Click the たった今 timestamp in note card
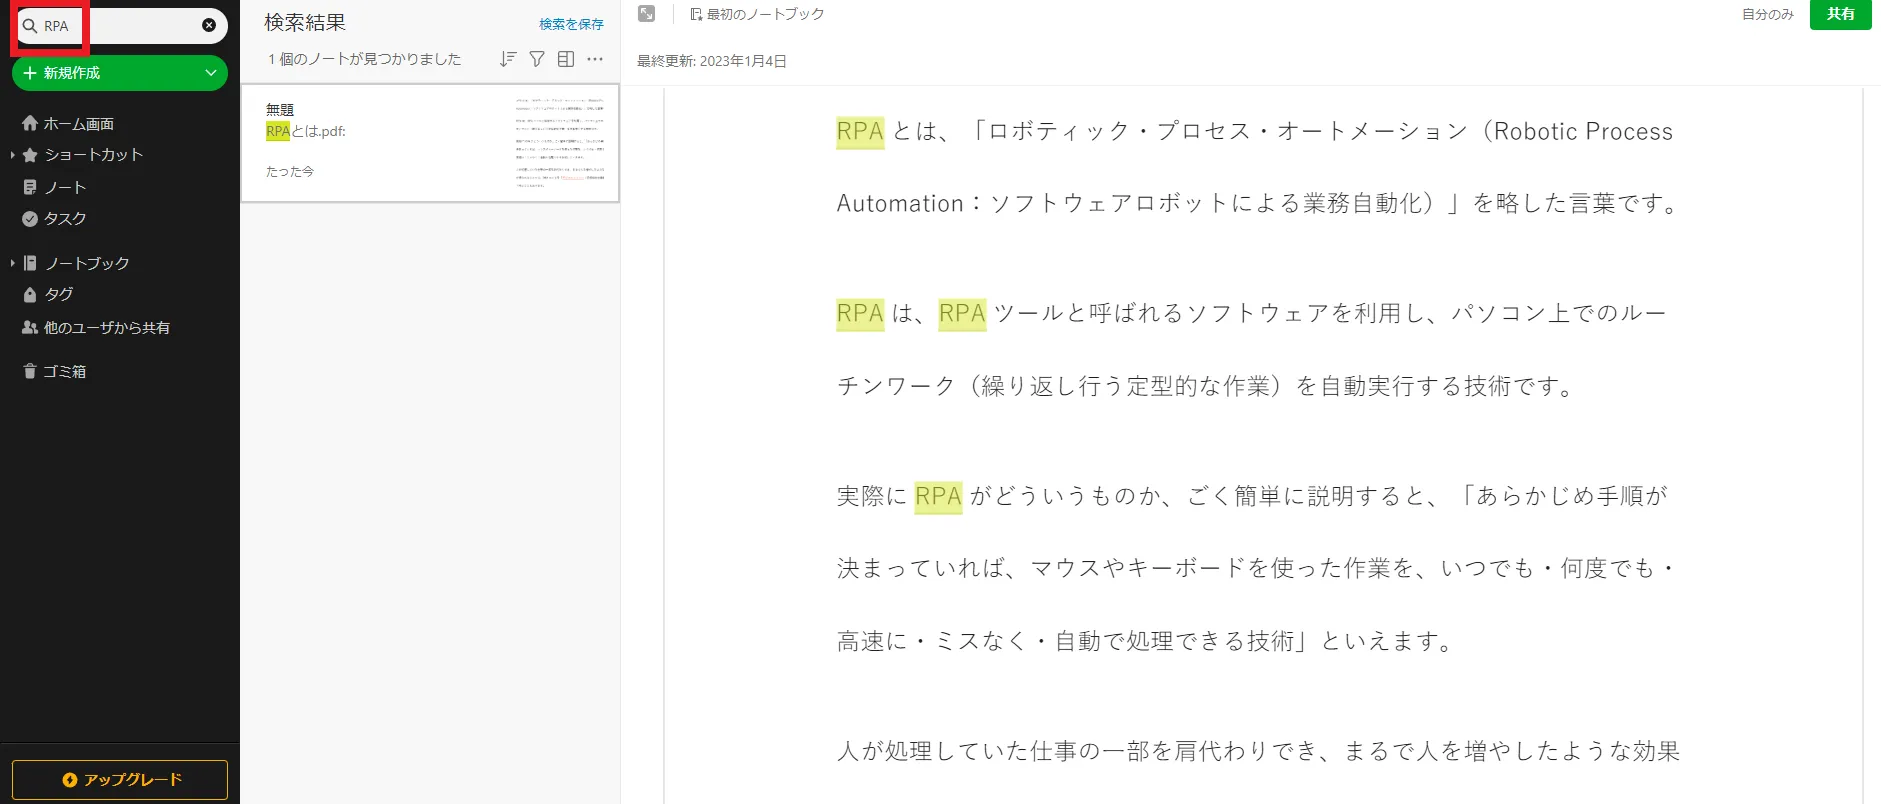 tap(290, 172)
